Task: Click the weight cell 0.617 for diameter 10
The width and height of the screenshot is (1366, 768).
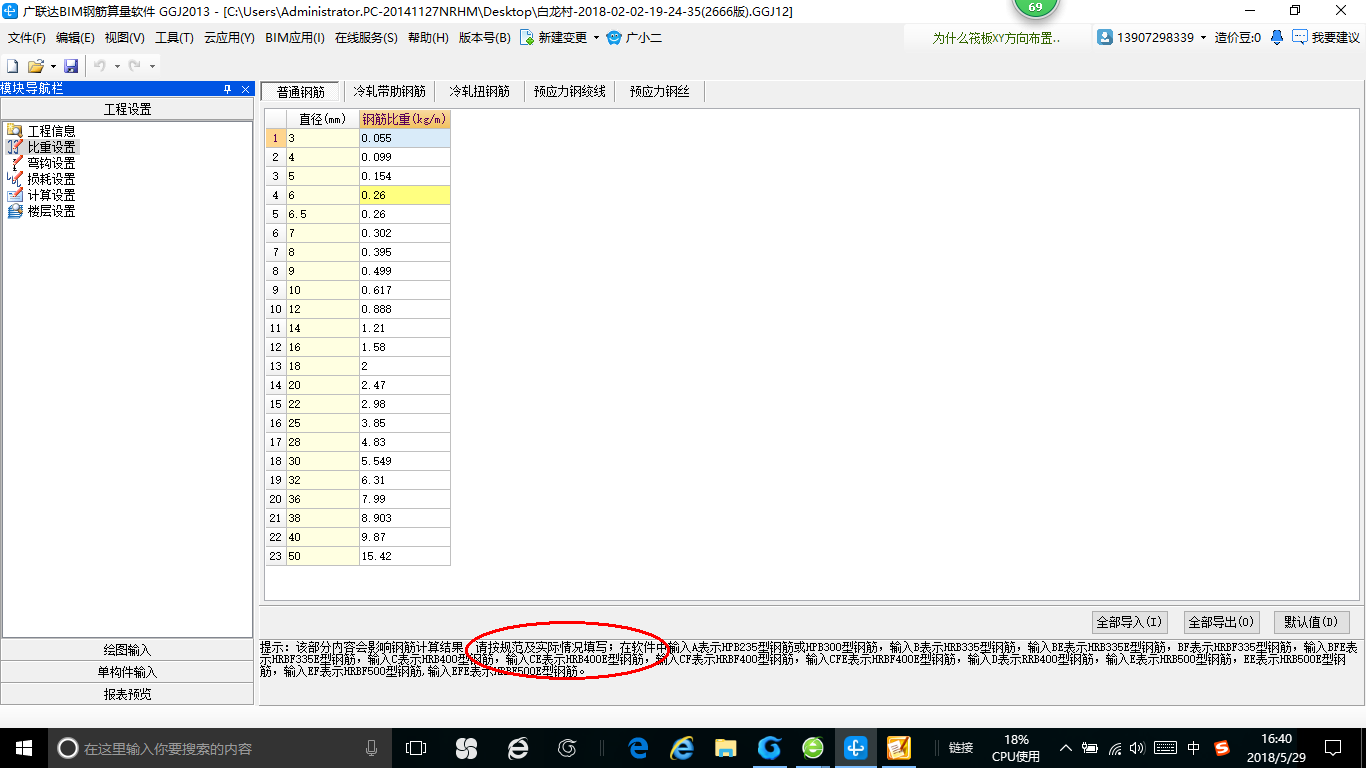Action: tap(405, 290)
